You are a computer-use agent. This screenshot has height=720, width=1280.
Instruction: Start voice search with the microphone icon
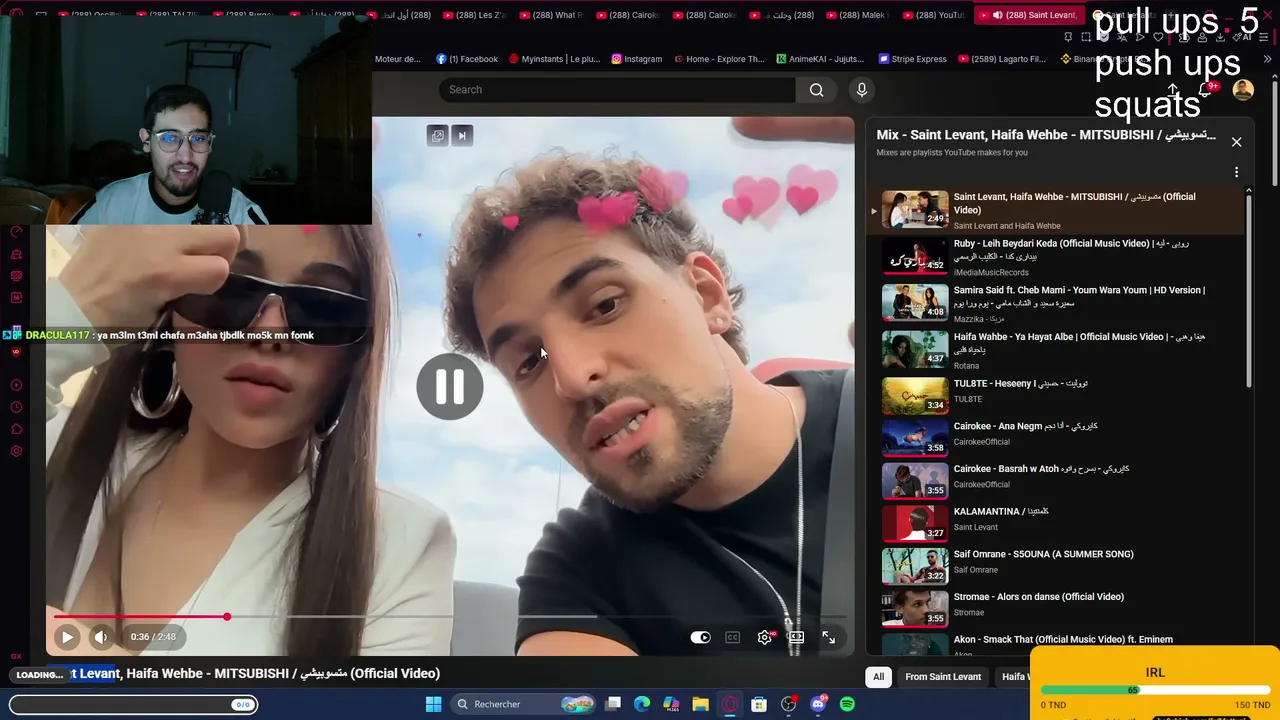point(862,90)
